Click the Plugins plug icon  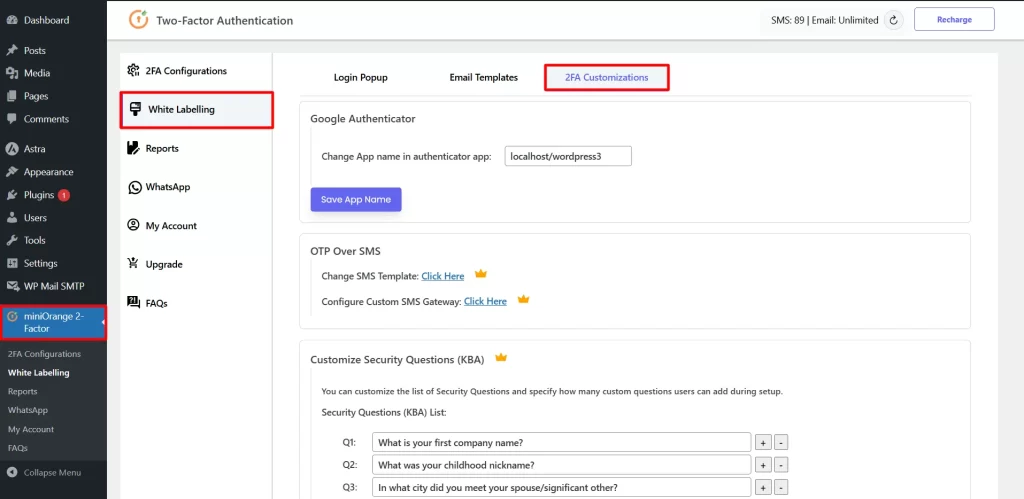[x=12, y=195]
